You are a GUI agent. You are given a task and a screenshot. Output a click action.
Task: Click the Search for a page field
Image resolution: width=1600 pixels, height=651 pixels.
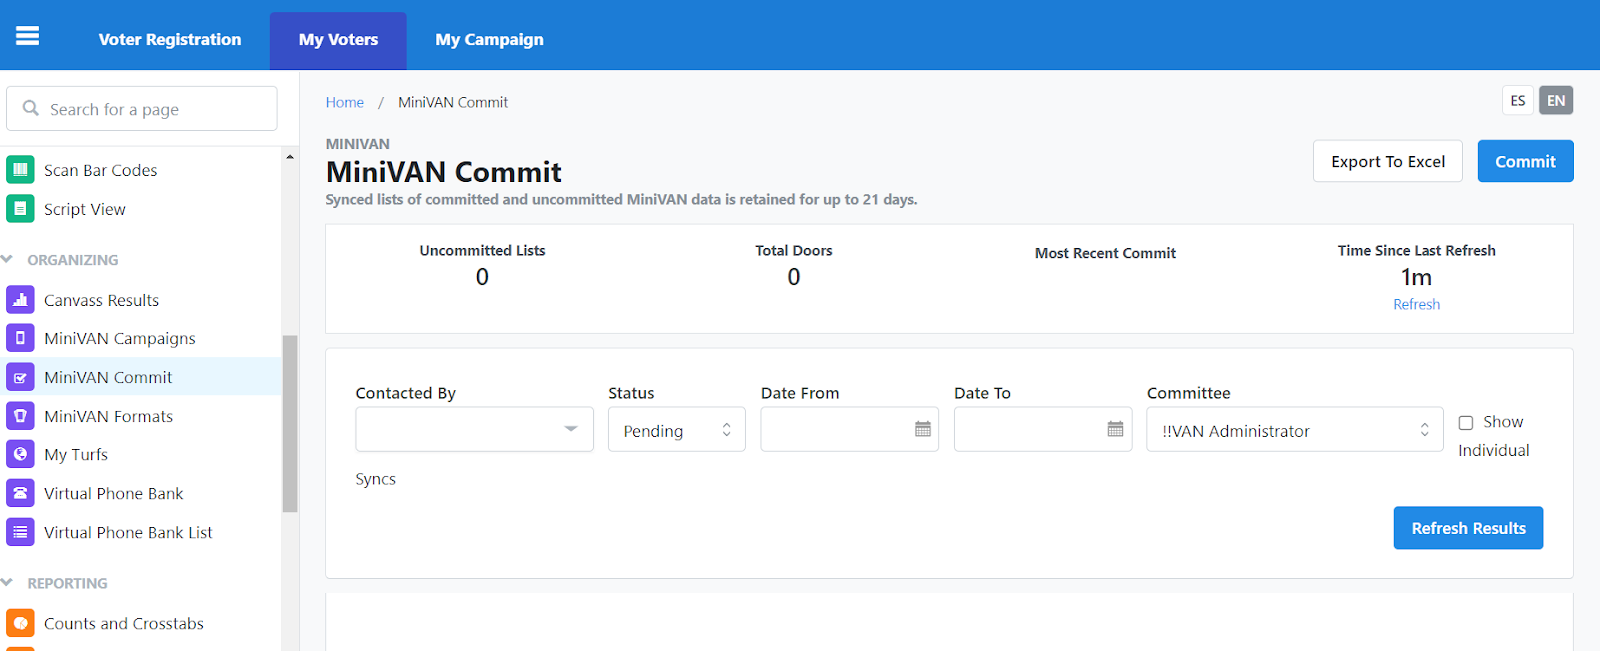(142, 108)
